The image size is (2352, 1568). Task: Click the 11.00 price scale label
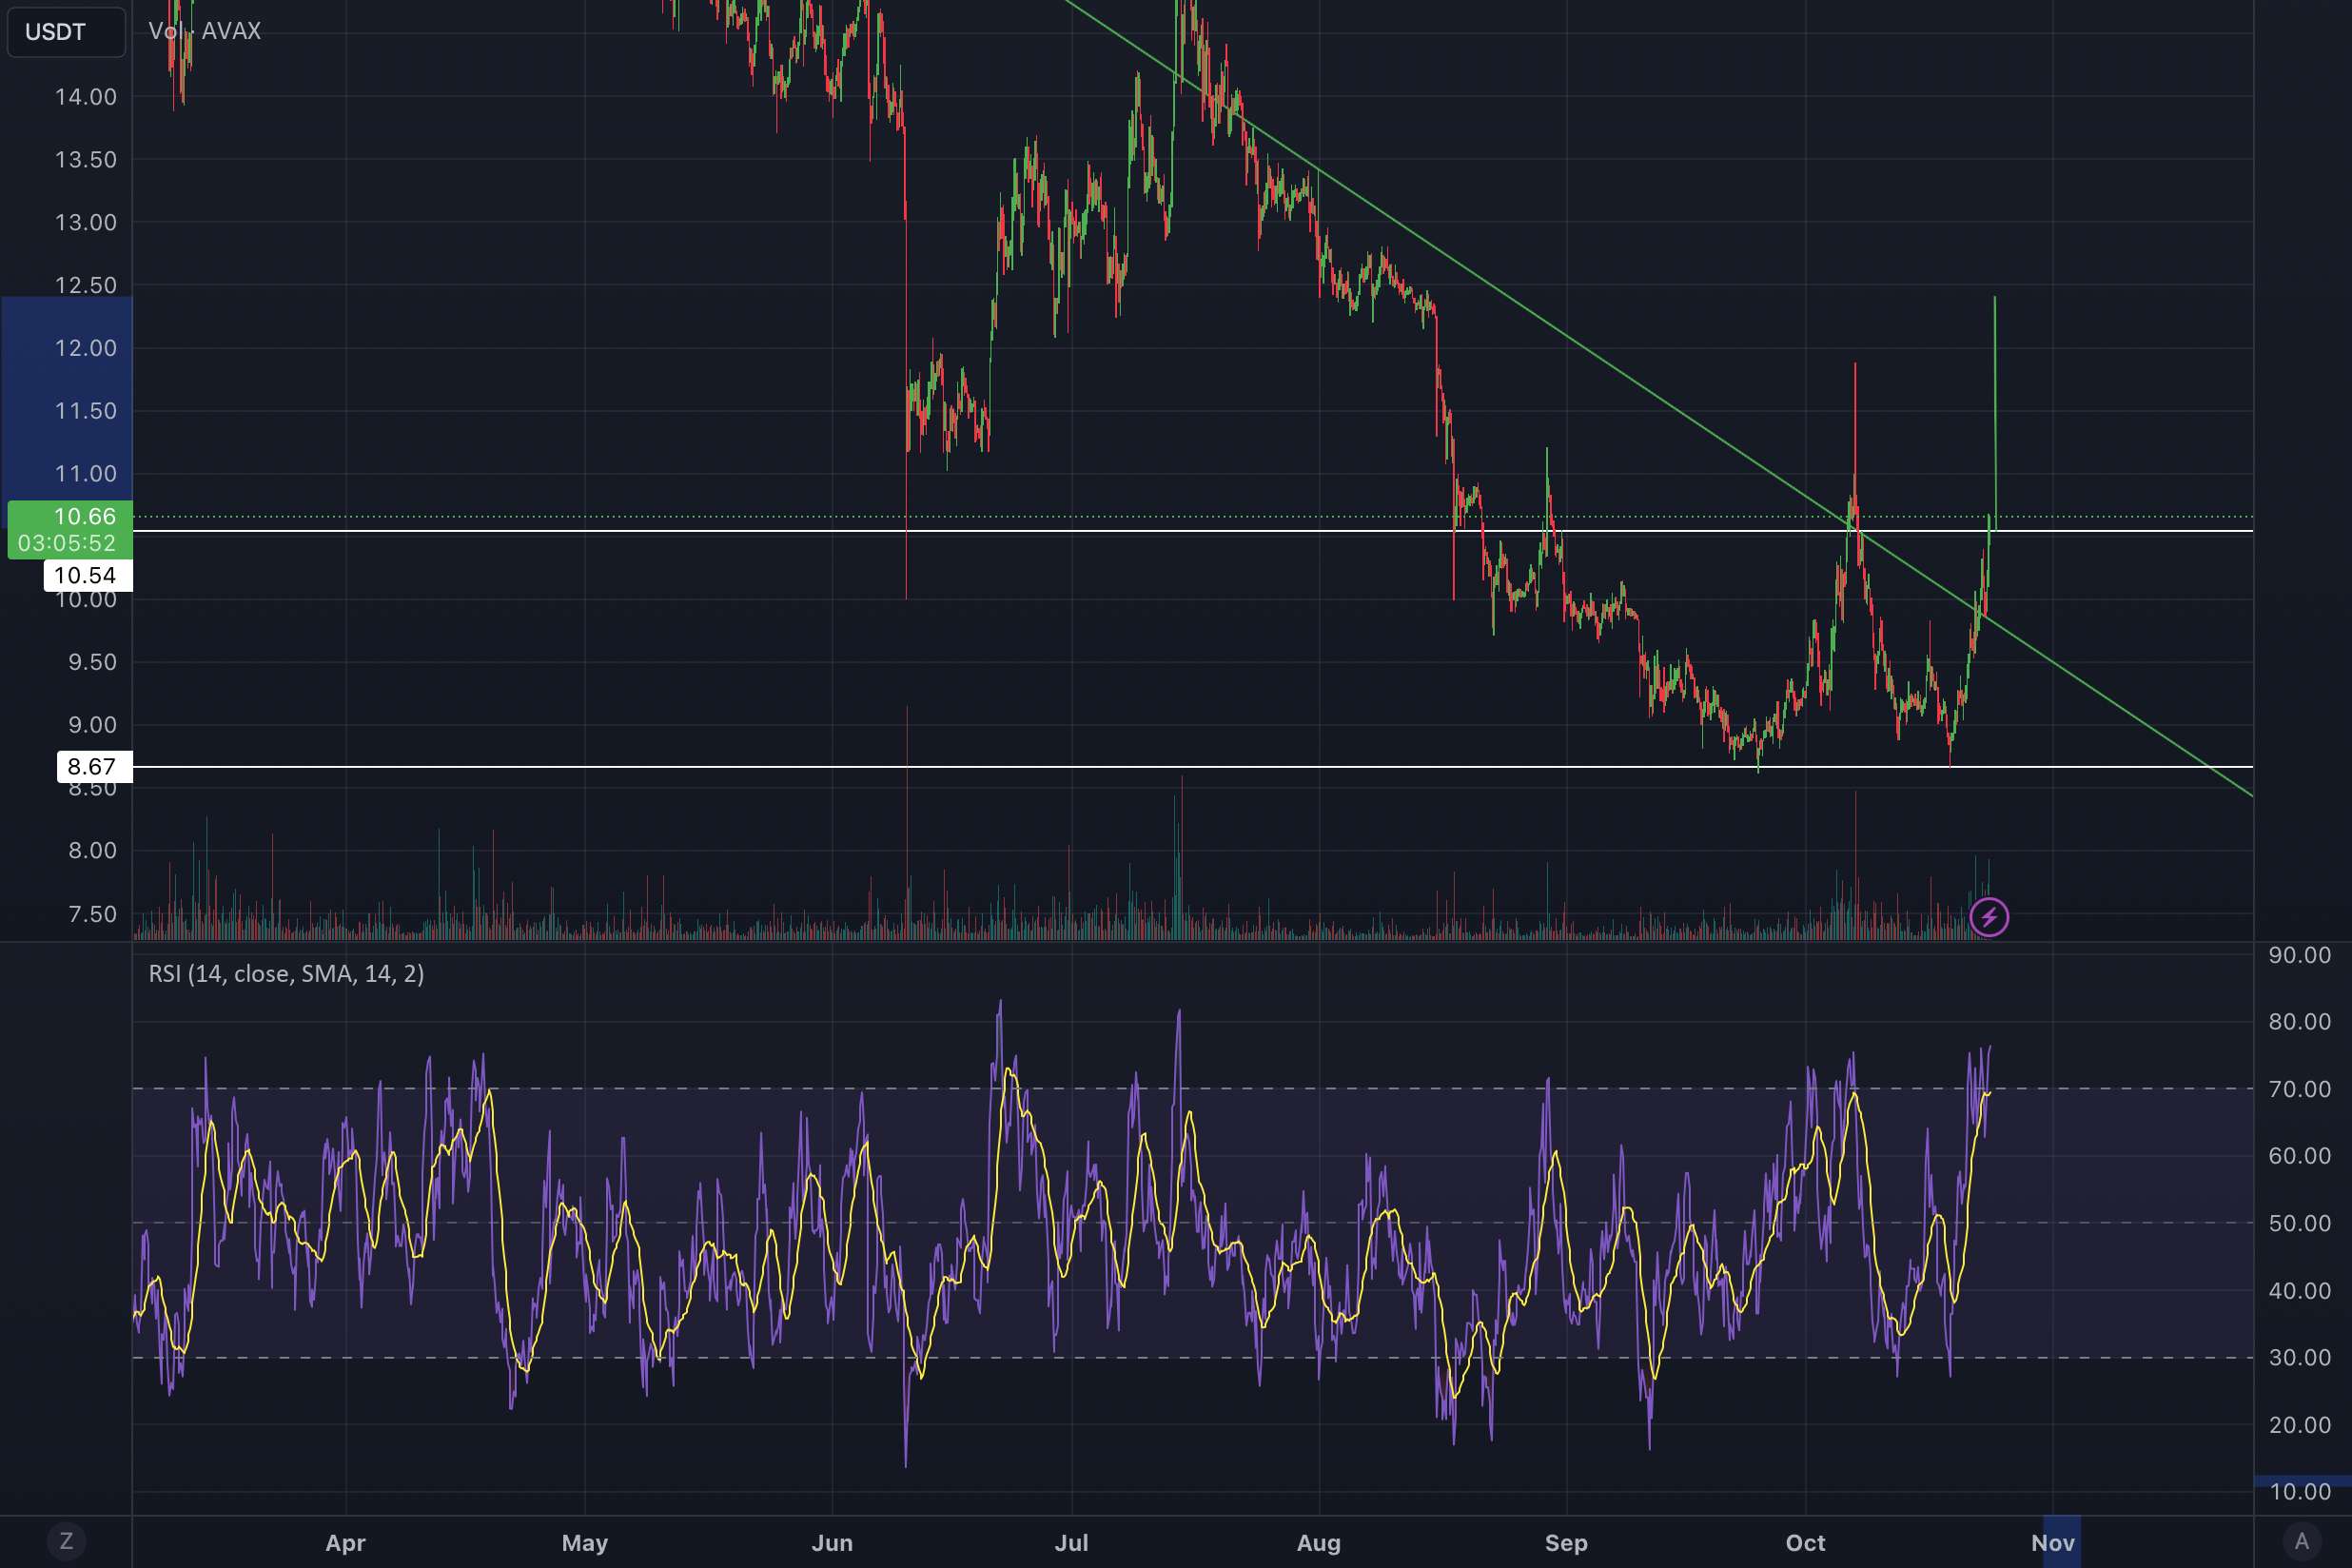pos(85,474)
